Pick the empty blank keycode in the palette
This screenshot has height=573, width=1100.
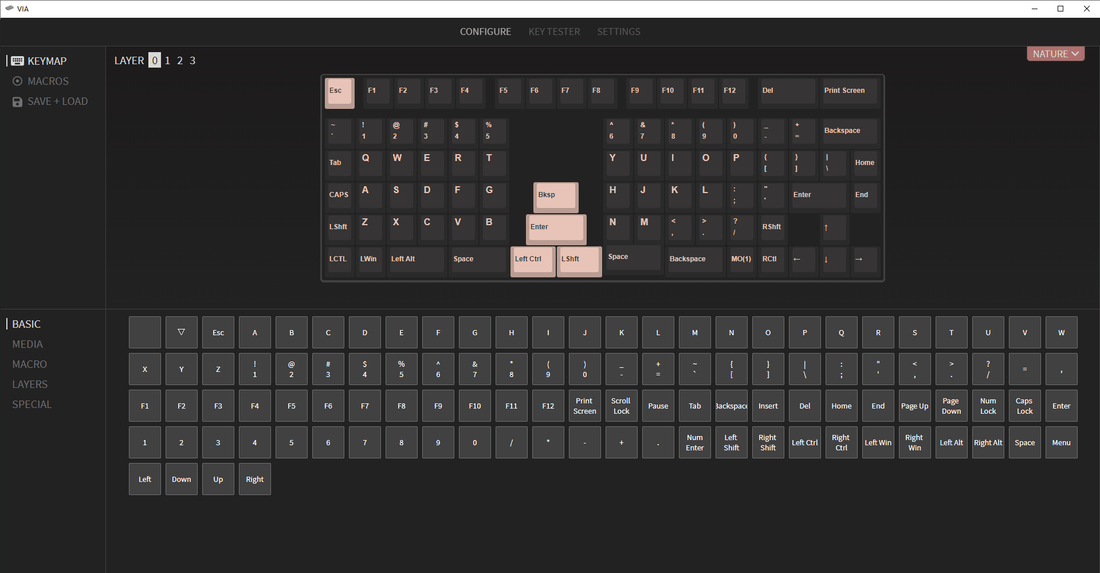(145, 332)
